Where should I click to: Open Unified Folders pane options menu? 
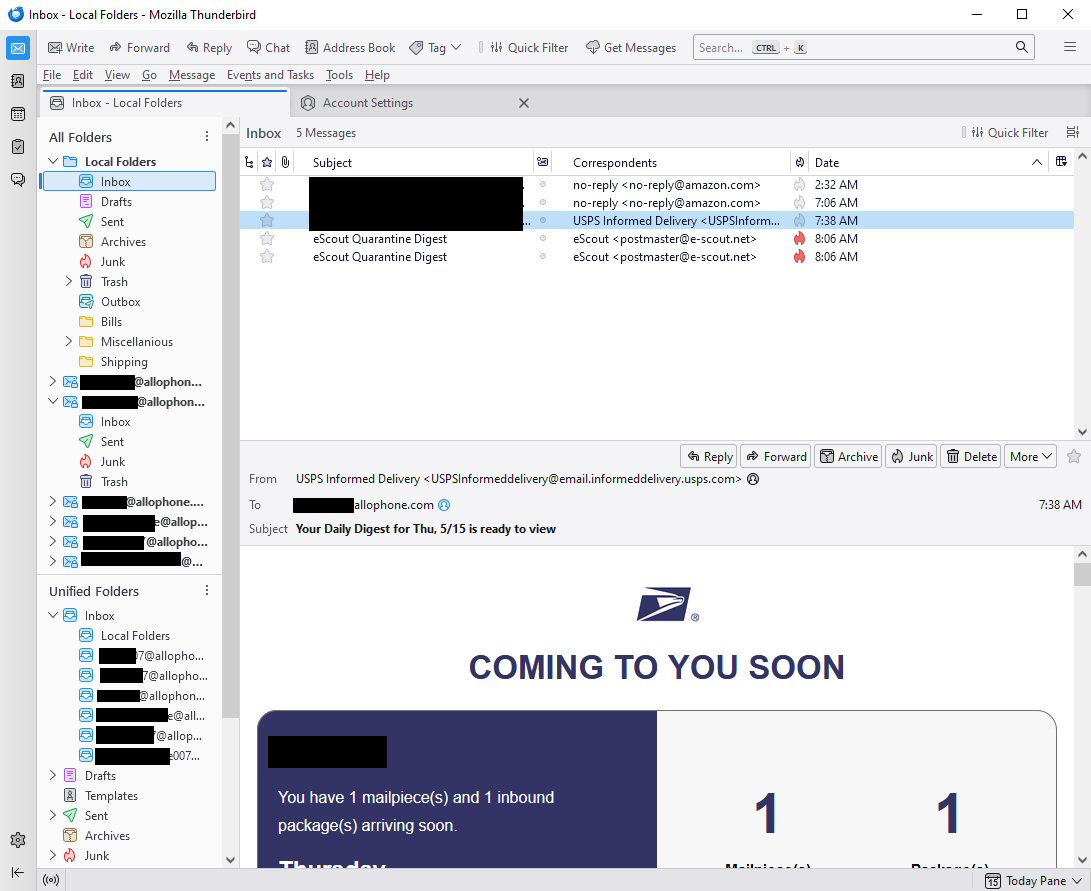[207, 591]
